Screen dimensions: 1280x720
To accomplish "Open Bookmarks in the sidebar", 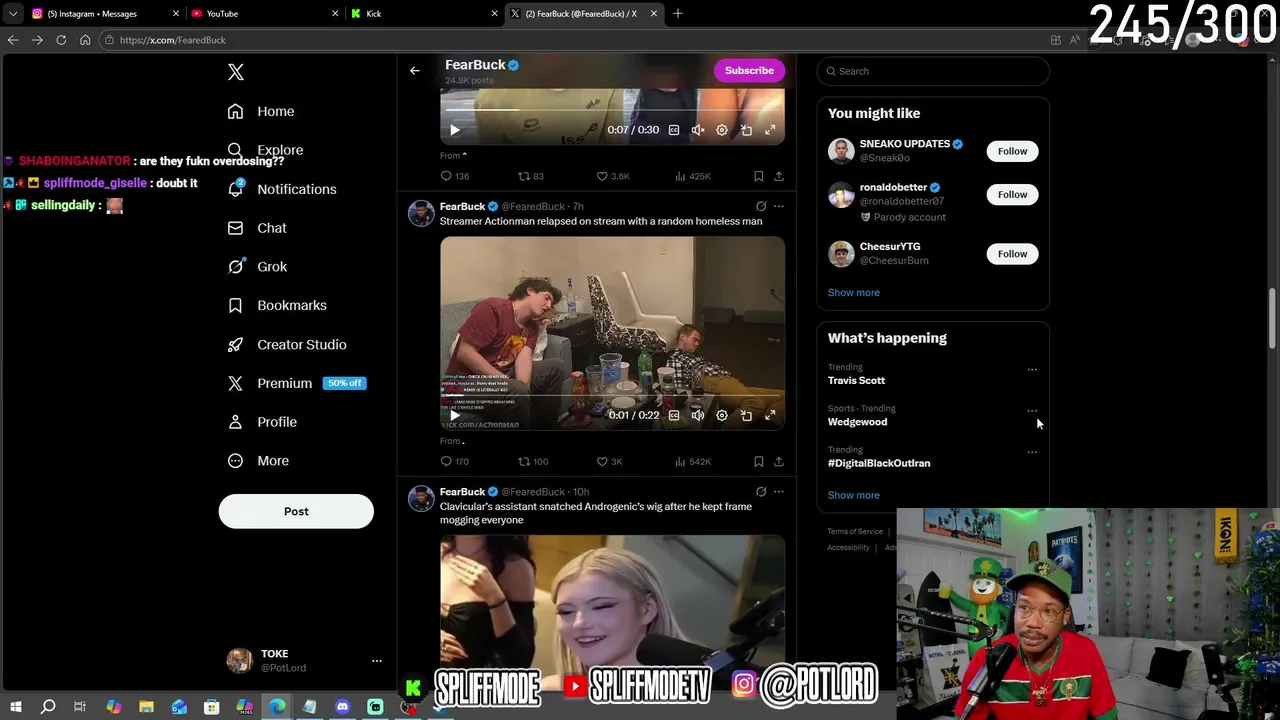I will [x=277, y=305].
